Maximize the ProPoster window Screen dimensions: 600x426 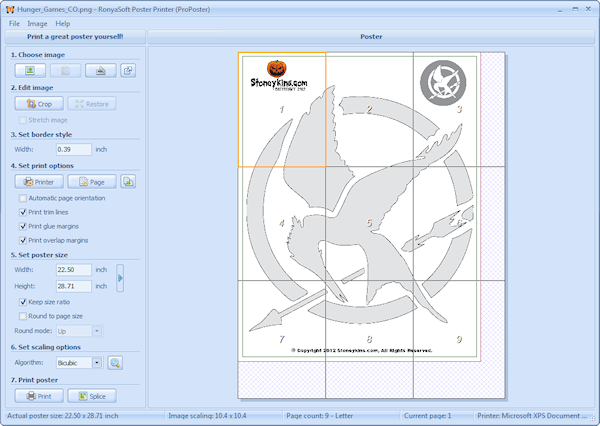pos(575,9)
